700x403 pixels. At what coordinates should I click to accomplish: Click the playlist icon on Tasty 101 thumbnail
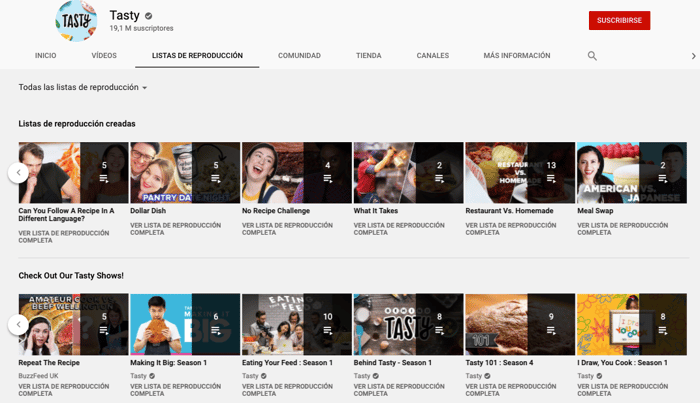click(x=551, y=330)
